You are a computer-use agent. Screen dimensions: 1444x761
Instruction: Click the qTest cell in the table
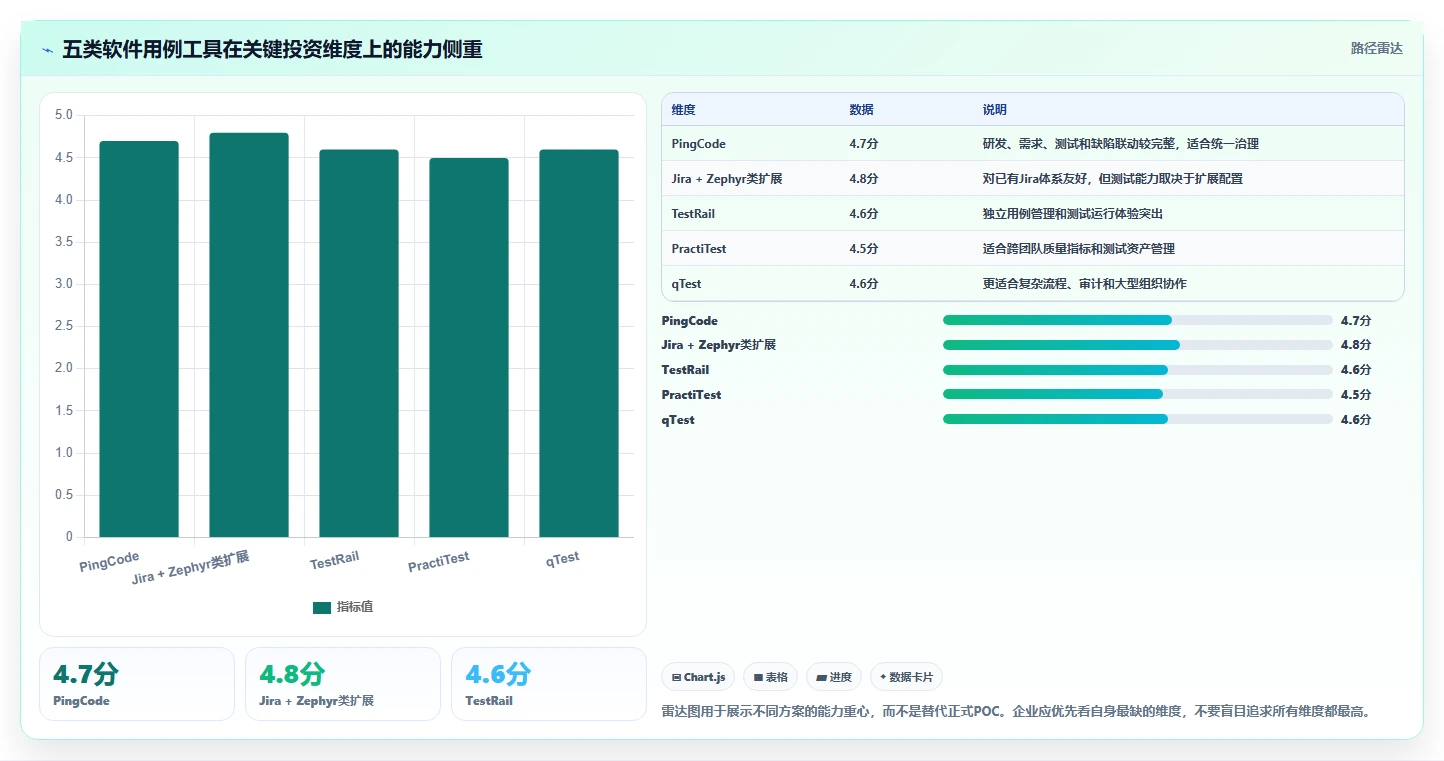click(x=687, y=284)
